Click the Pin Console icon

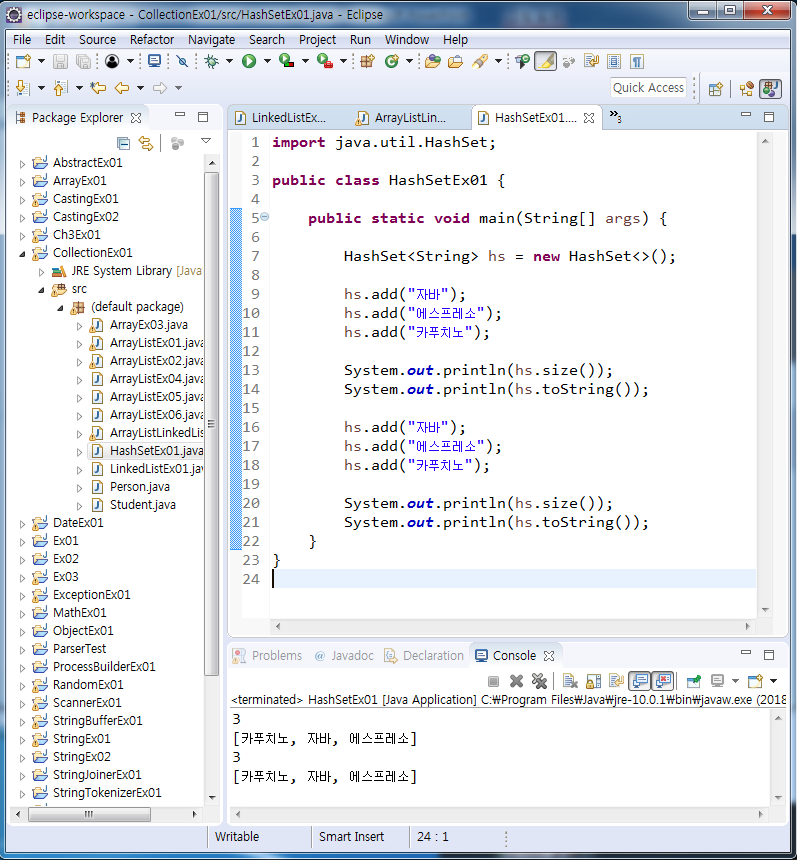click(693, 681)
